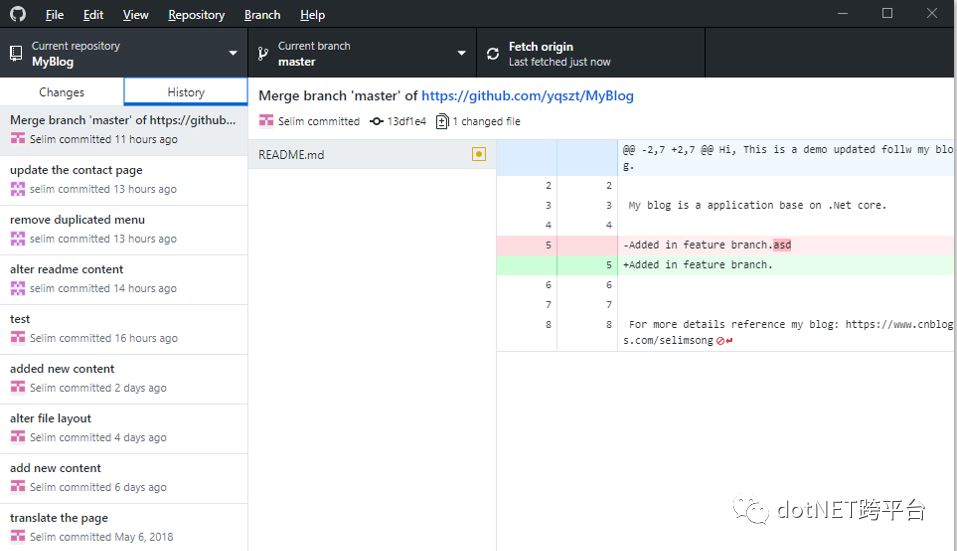Click avatar on 'added new content' commit
Viewport: 957px width, 551px height.
click(18, 387)
